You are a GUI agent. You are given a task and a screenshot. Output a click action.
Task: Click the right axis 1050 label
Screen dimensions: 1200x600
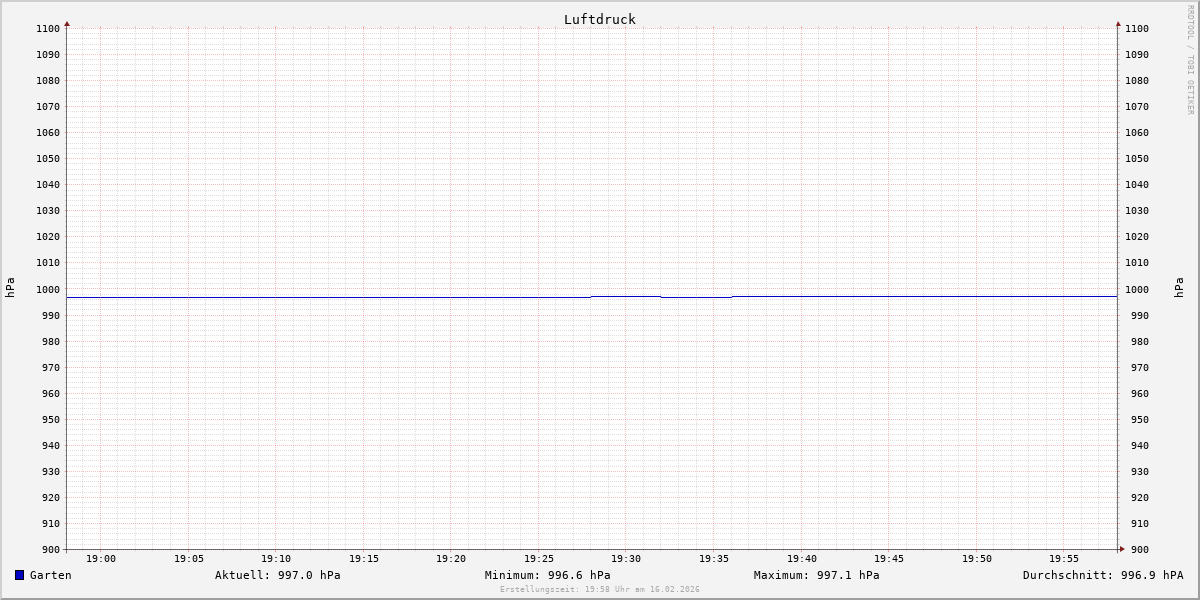1137,159
